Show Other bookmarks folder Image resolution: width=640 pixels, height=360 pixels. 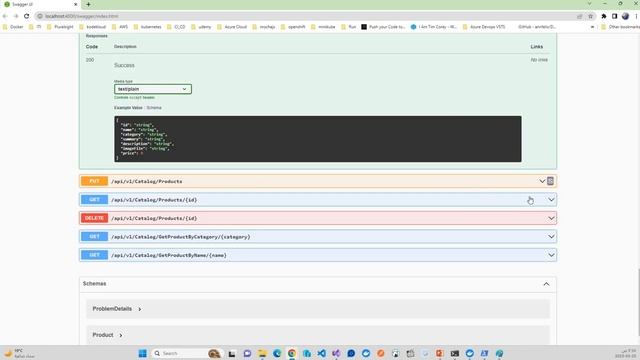(x=620, y=27)
